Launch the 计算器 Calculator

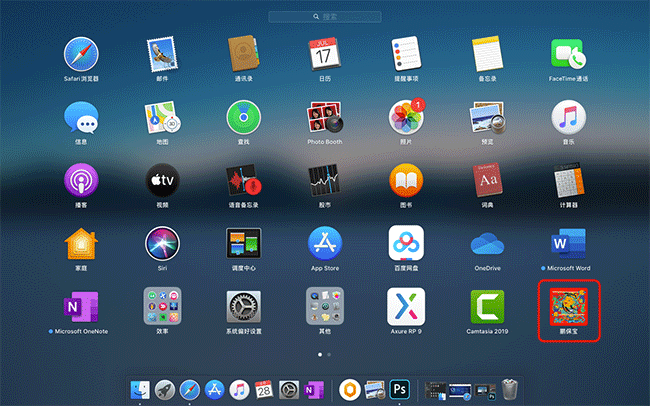click(x=568, y=180)
